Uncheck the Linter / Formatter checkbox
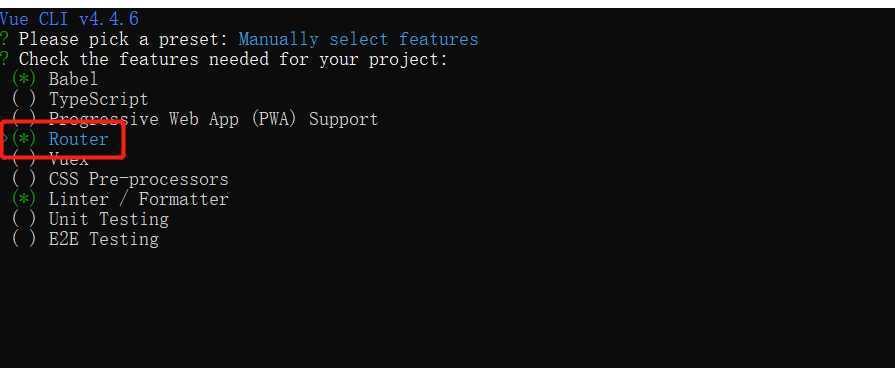895x368 pixels. tap(23, 199)
